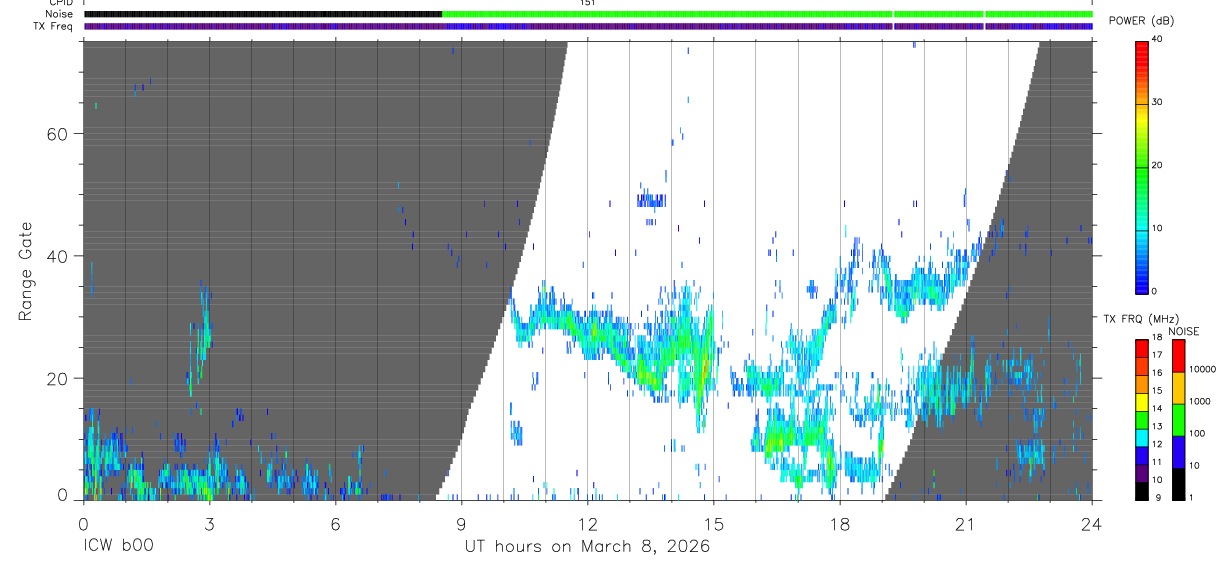
Task: Click the 3 hour tick on UT axis
Action: coord(209,523)
